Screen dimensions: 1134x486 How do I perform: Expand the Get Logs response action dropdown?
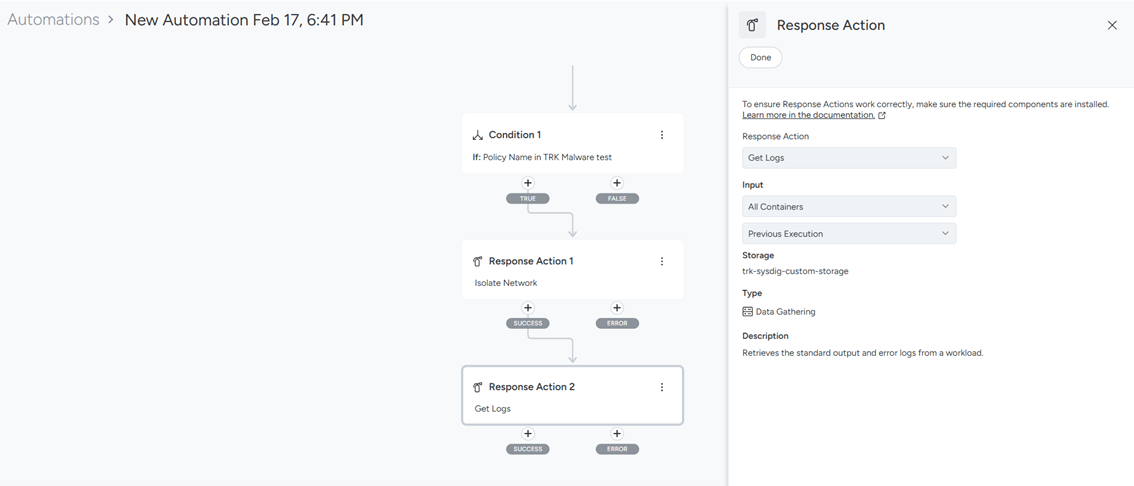click(x=848, y=158)
